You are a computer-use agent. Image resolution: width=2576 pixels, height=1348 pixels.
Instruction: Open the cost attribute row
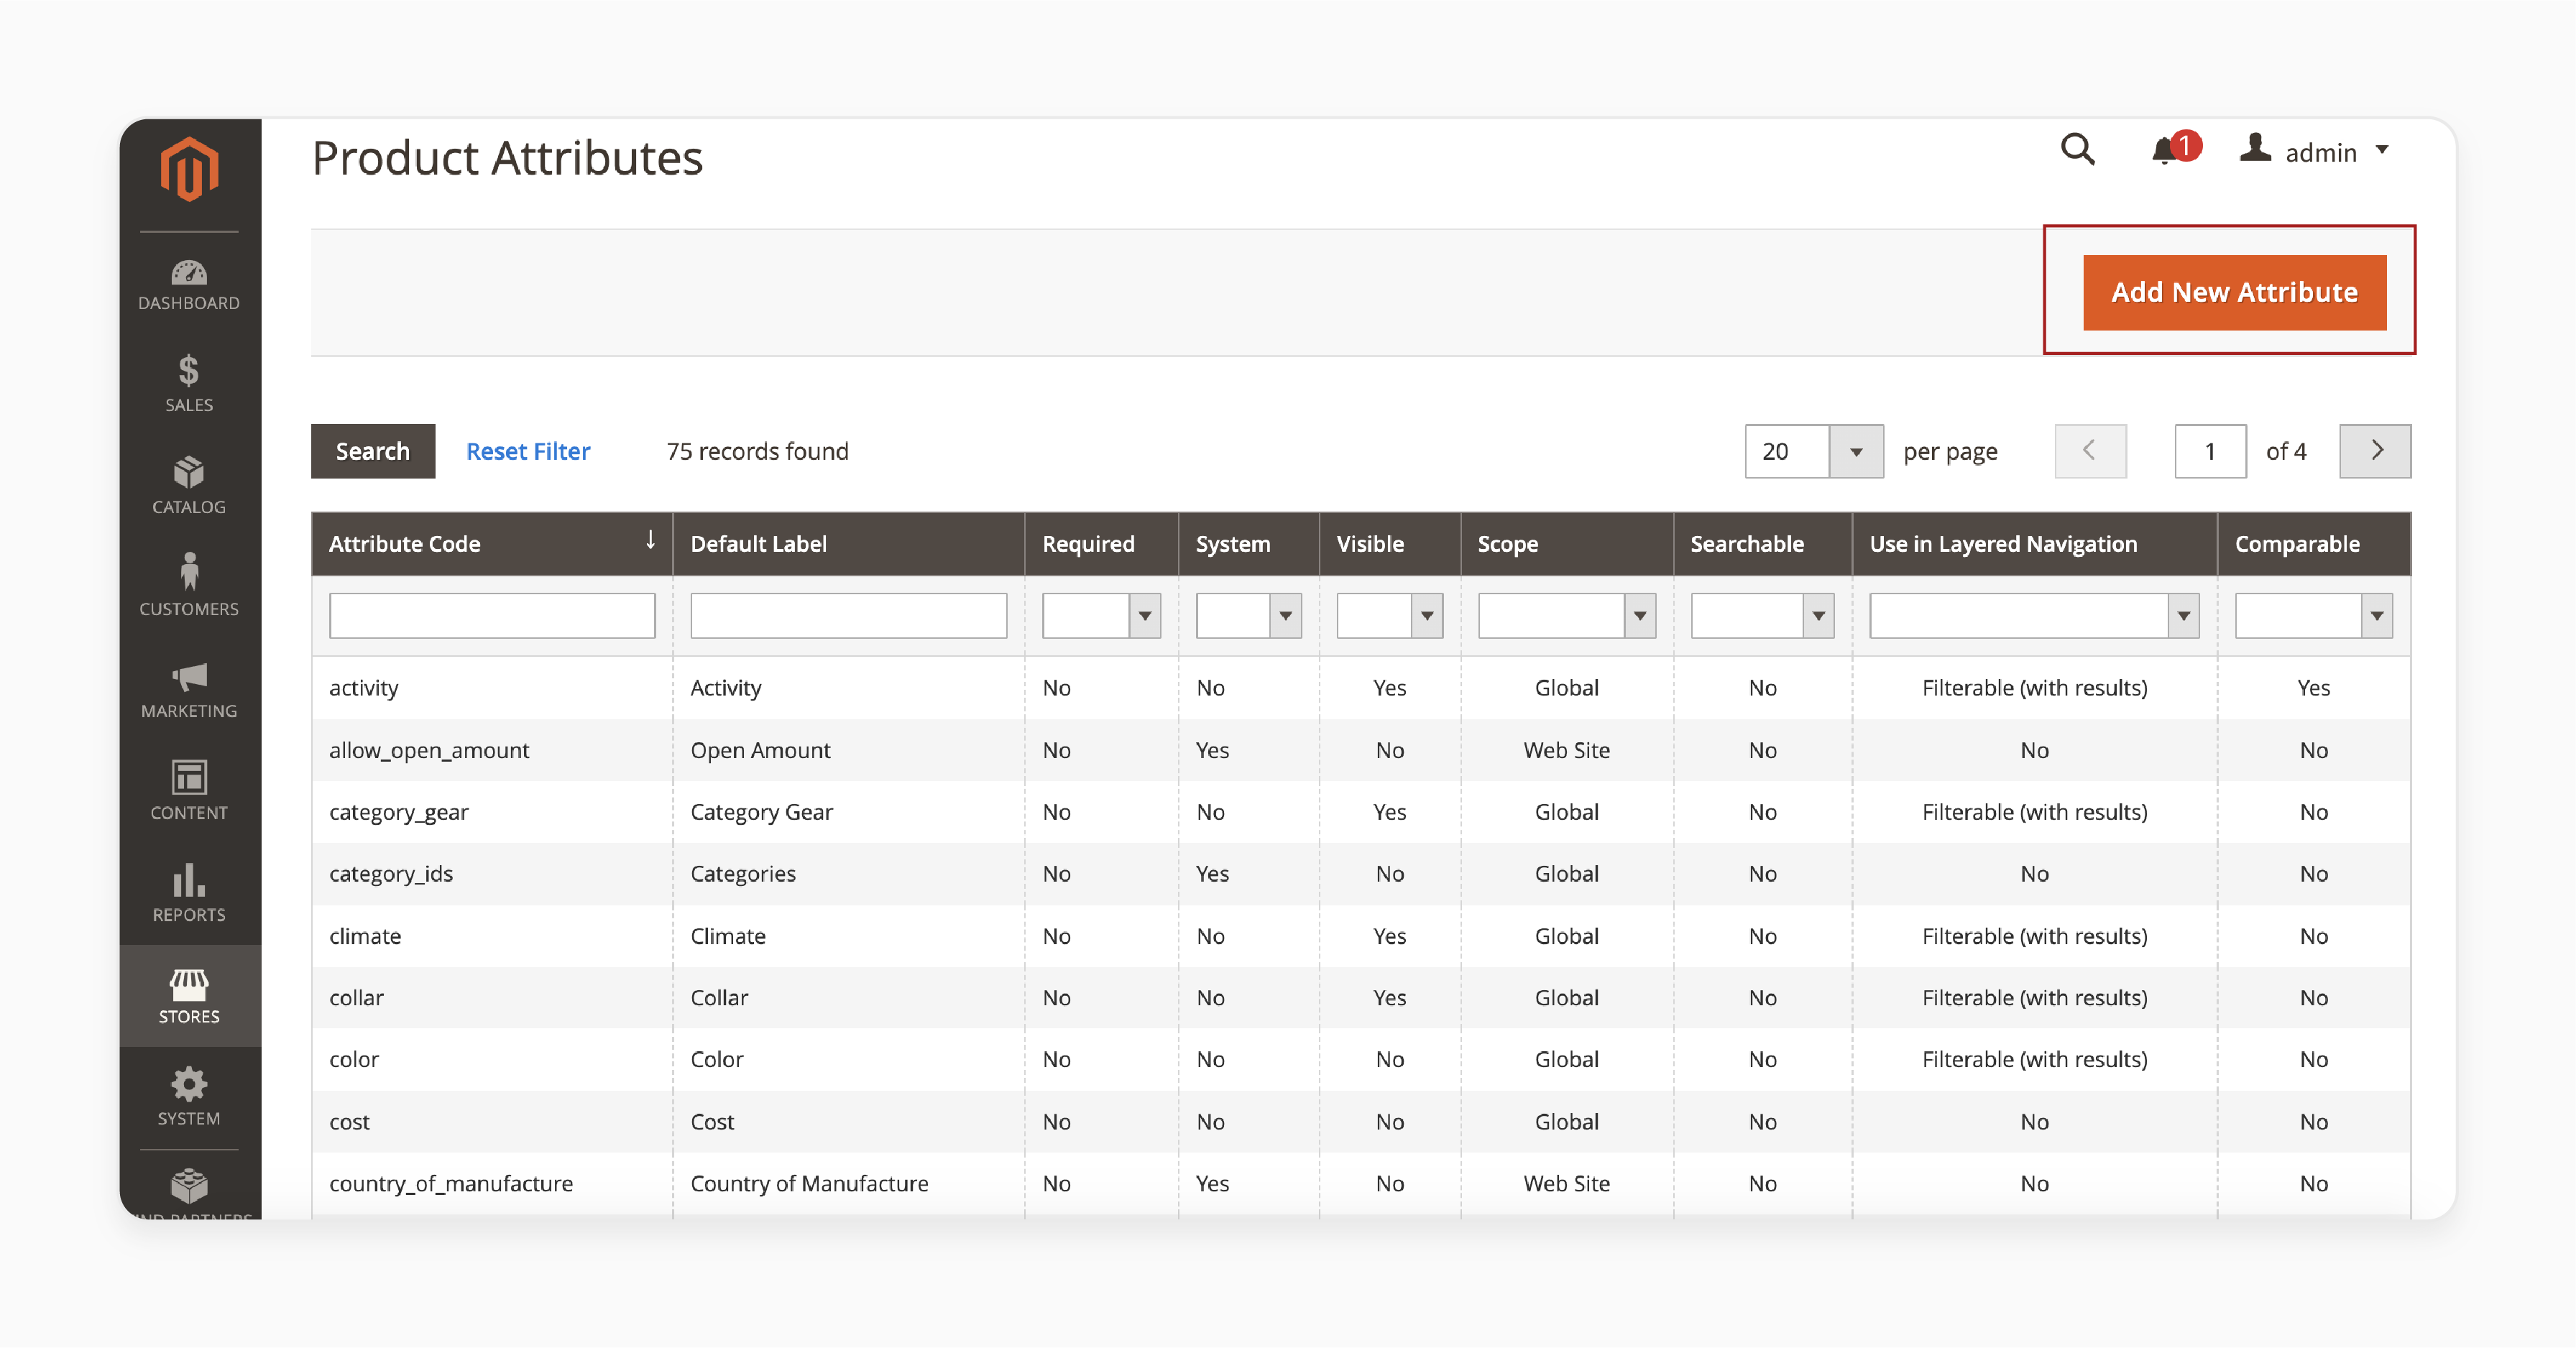1361,1122
